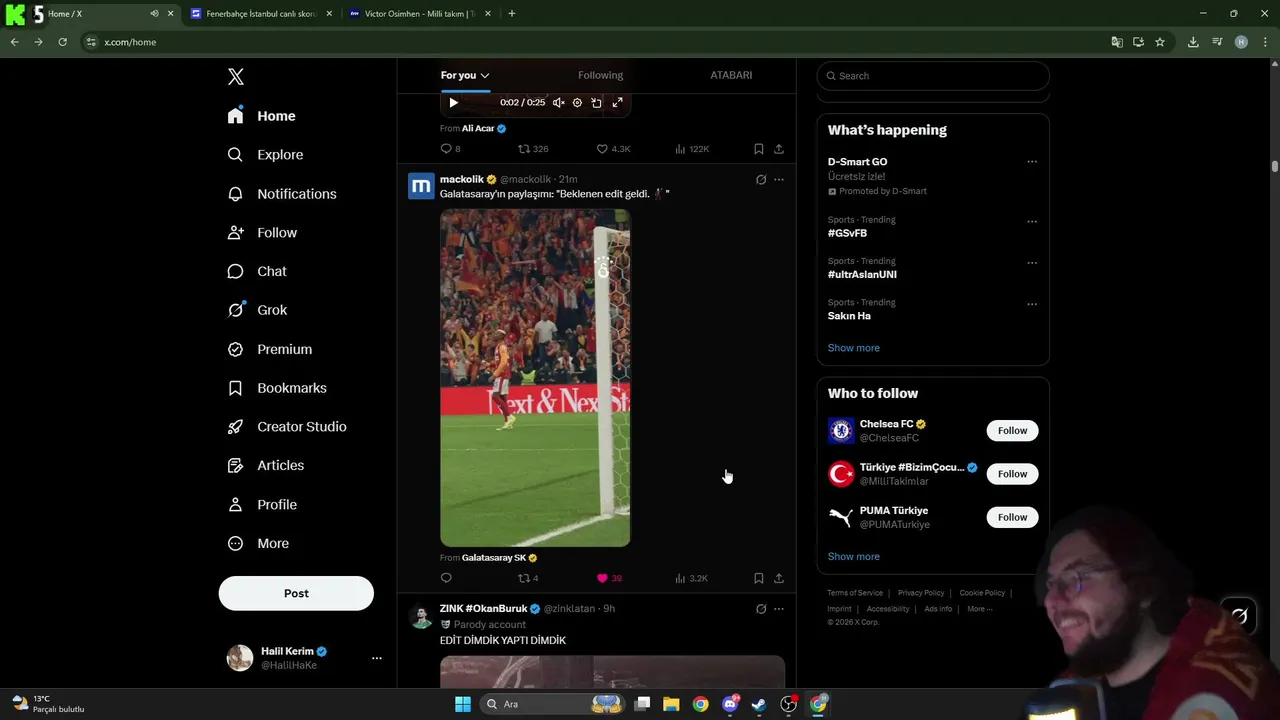Open the #ultrAslanUNI trending topic
The height and width of the screenshot is (720, 1280).
click(862, 275)
